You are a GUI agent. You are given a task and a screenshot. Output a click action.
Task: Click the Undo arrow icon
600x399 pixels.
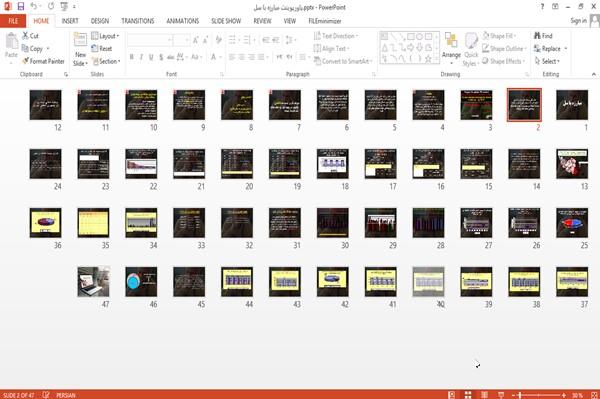point(34,6)
